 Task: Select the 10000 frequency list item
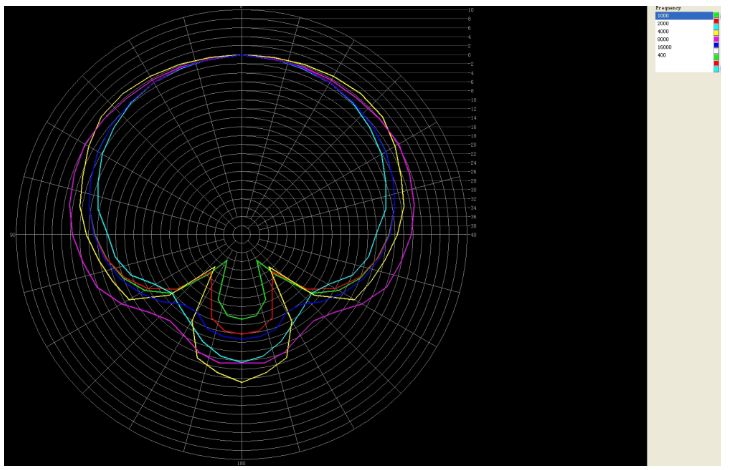(665, 47)
